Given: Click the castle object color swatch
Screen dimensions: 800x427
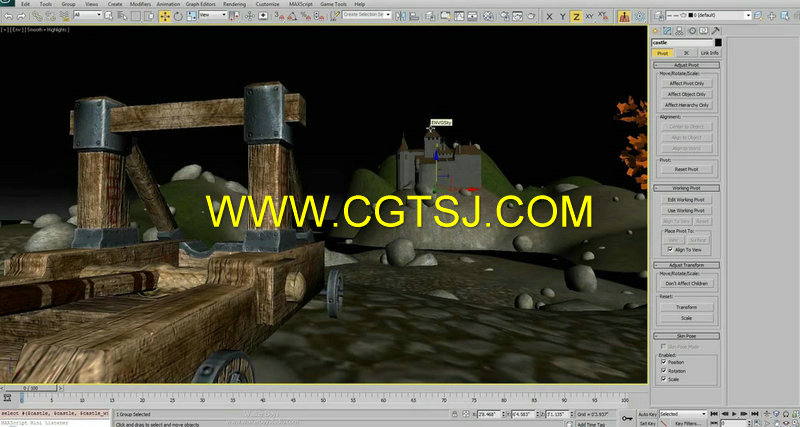Looking at the screenshot, I should pos(718,43).
